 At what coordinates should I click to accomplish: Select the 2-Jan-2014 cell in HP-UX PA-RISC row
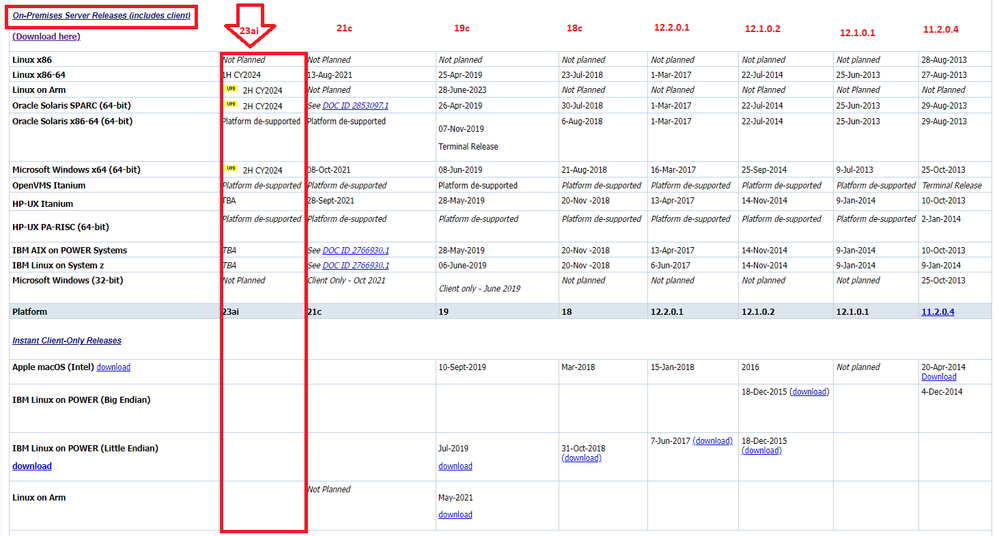(x=941, y=219)
